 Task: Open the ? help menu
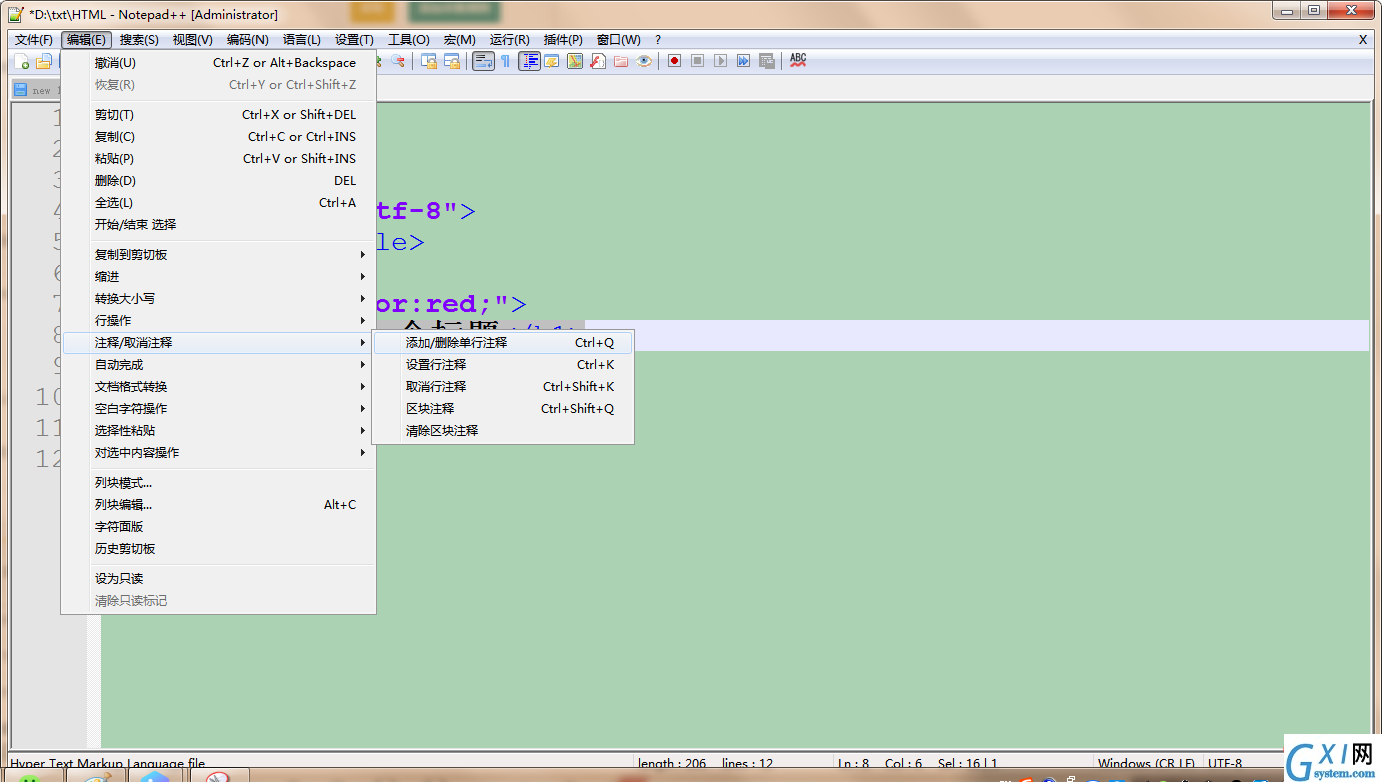658,40
